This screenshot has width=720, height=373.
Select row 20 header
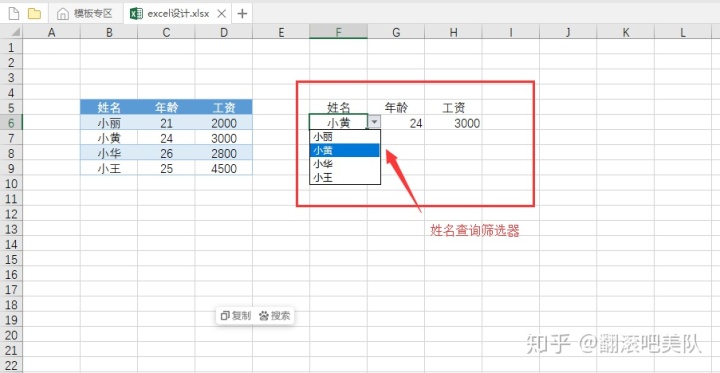coord(11,335)
